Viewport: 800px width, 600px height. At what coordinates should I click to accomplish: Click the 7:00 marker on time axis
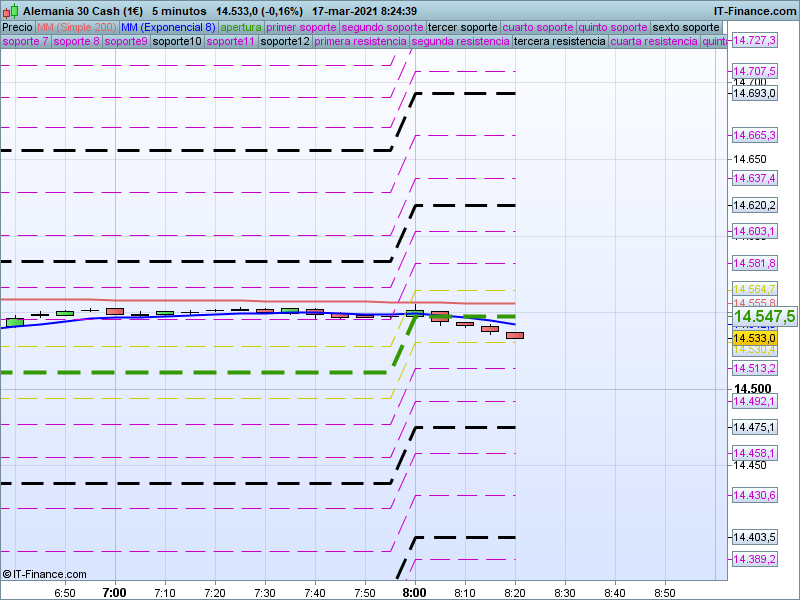click(x=114, y=592)
